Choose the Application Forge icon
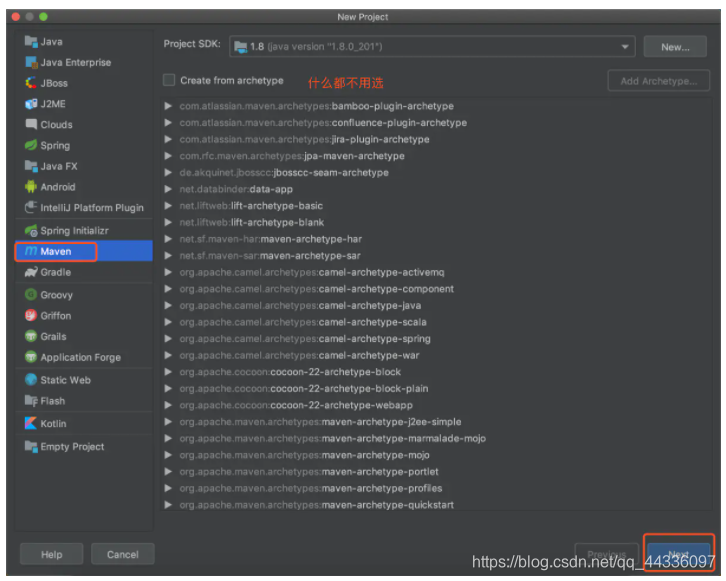This screenshot has width=726, height=581. click(31, 357)
